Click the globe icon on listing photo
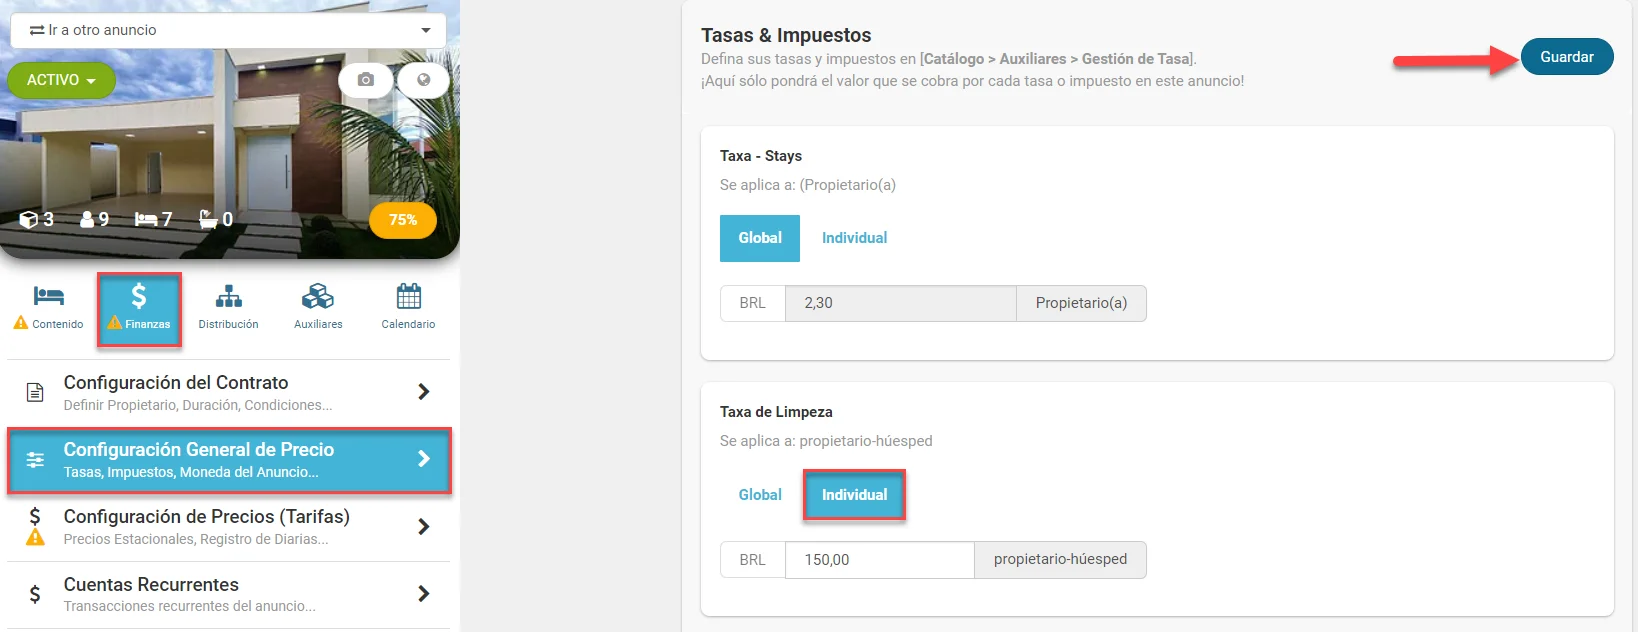Image resolution: width=1638 pixels, height=632 pixels. (423, 80)
